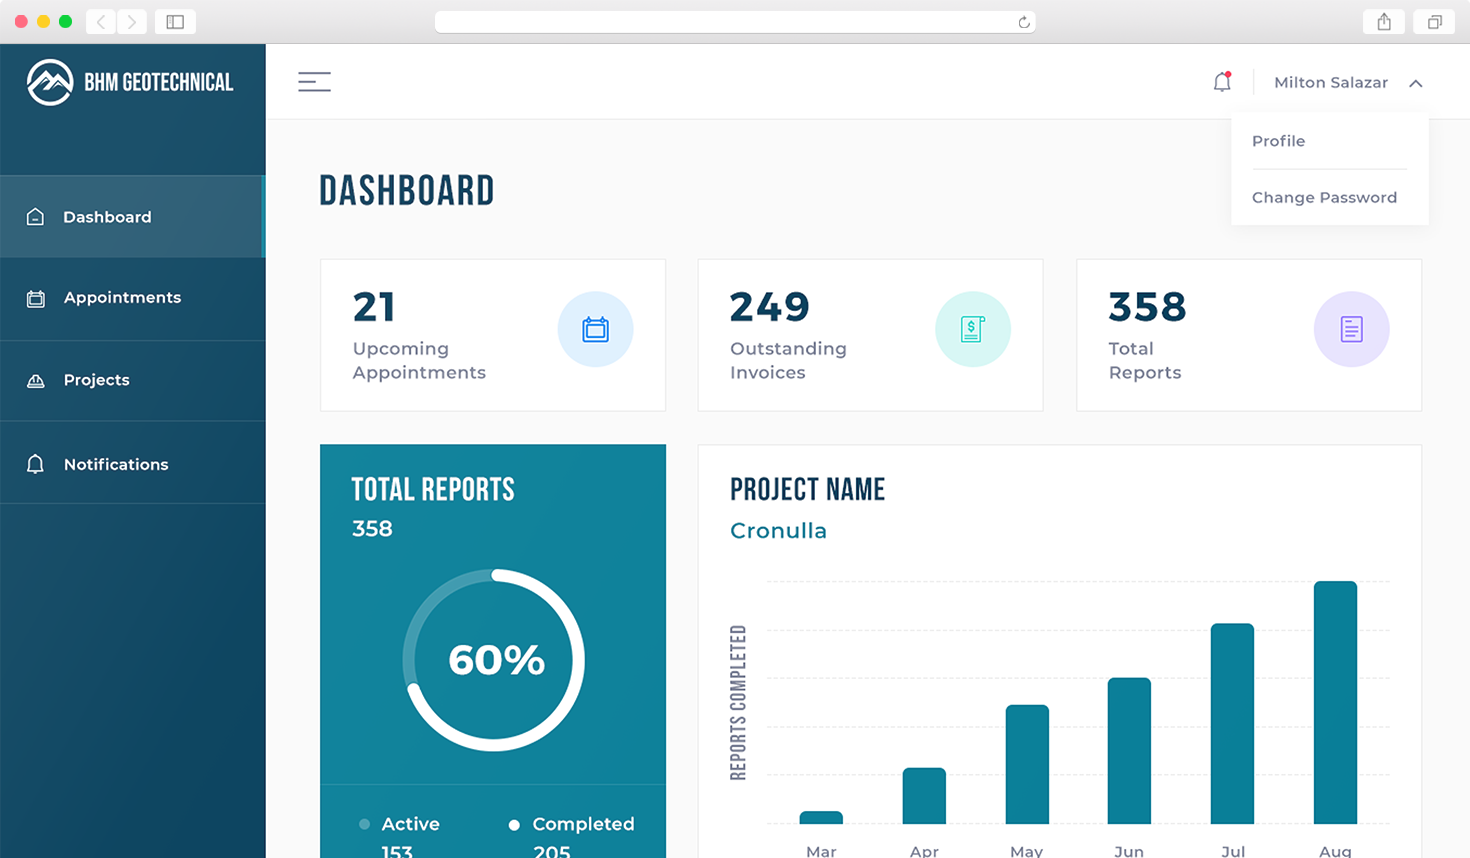Toggle the hamburger menu icon
The height and width of the screenshot is (858, 1470).
(x=314, y=82)
